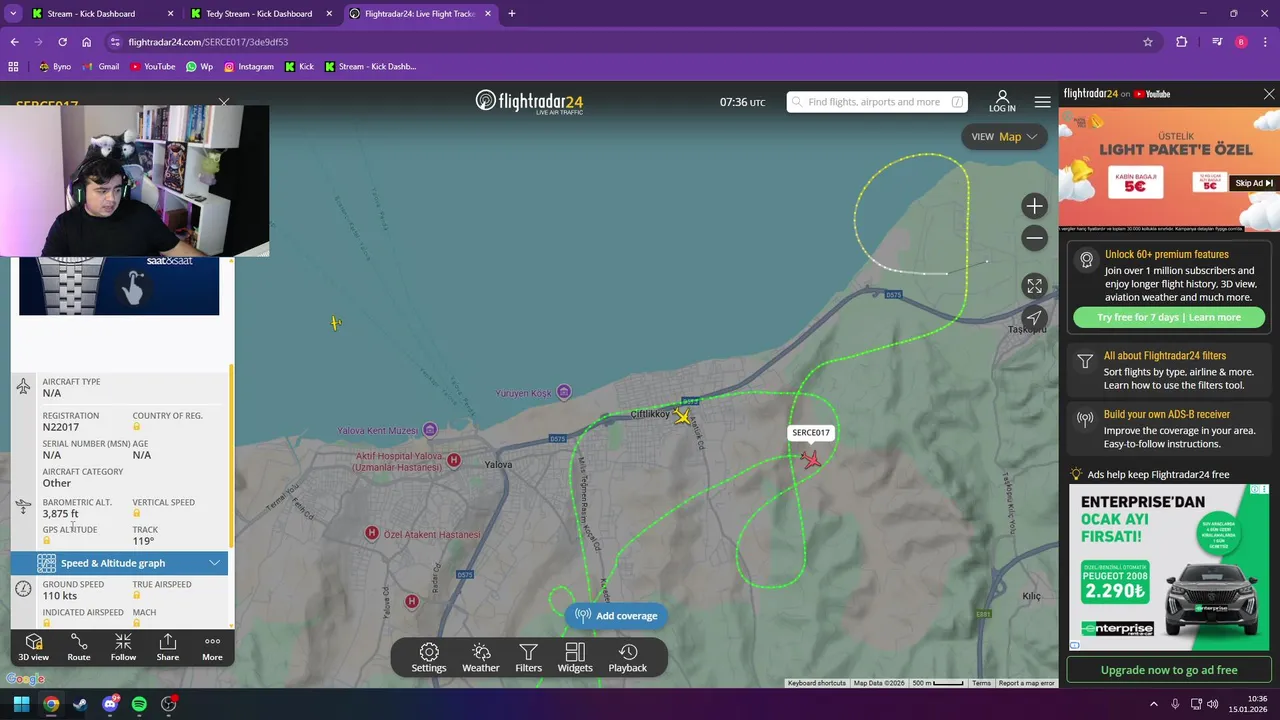Open map Terms link
This screenshot has width=1280, height=720.
(982, 683)
